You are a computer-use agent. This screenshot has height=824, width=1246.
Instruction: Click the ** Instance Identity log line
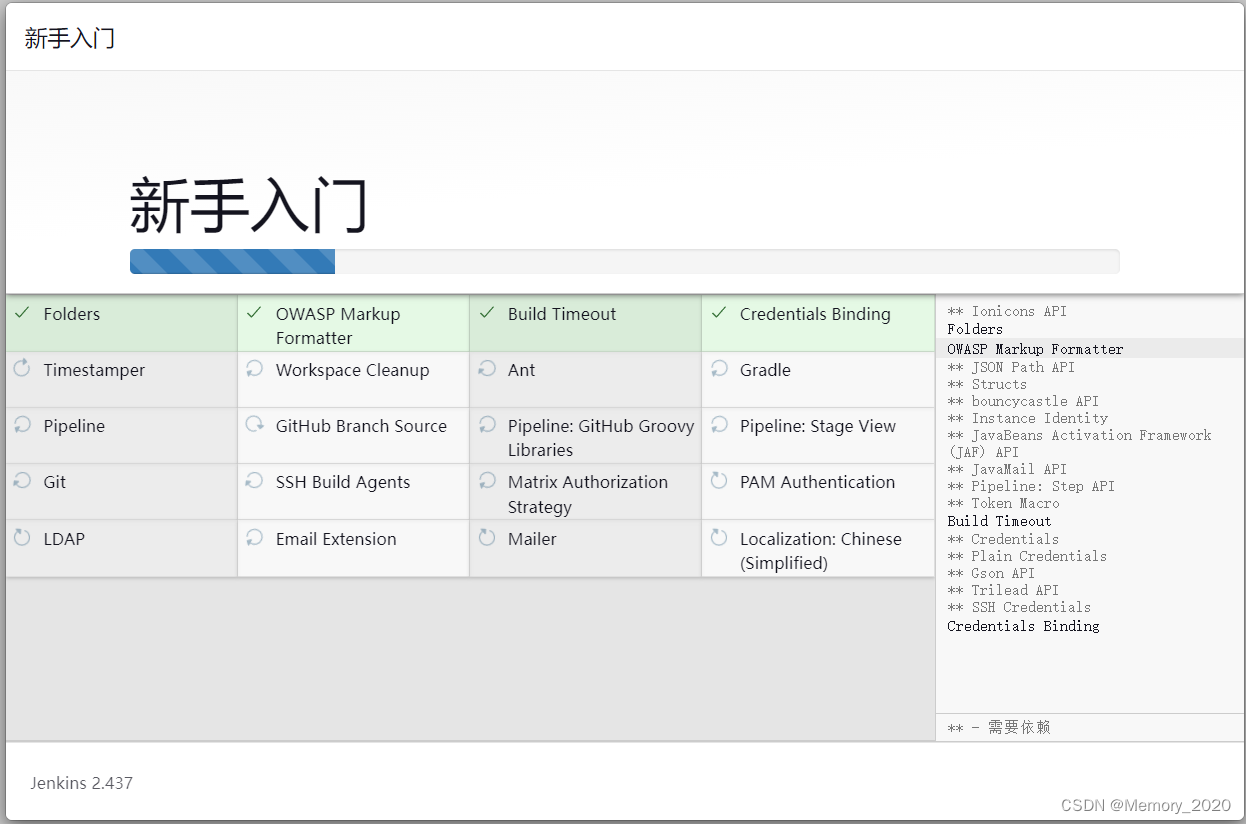pyautogui.click(x=1027, y=418)
